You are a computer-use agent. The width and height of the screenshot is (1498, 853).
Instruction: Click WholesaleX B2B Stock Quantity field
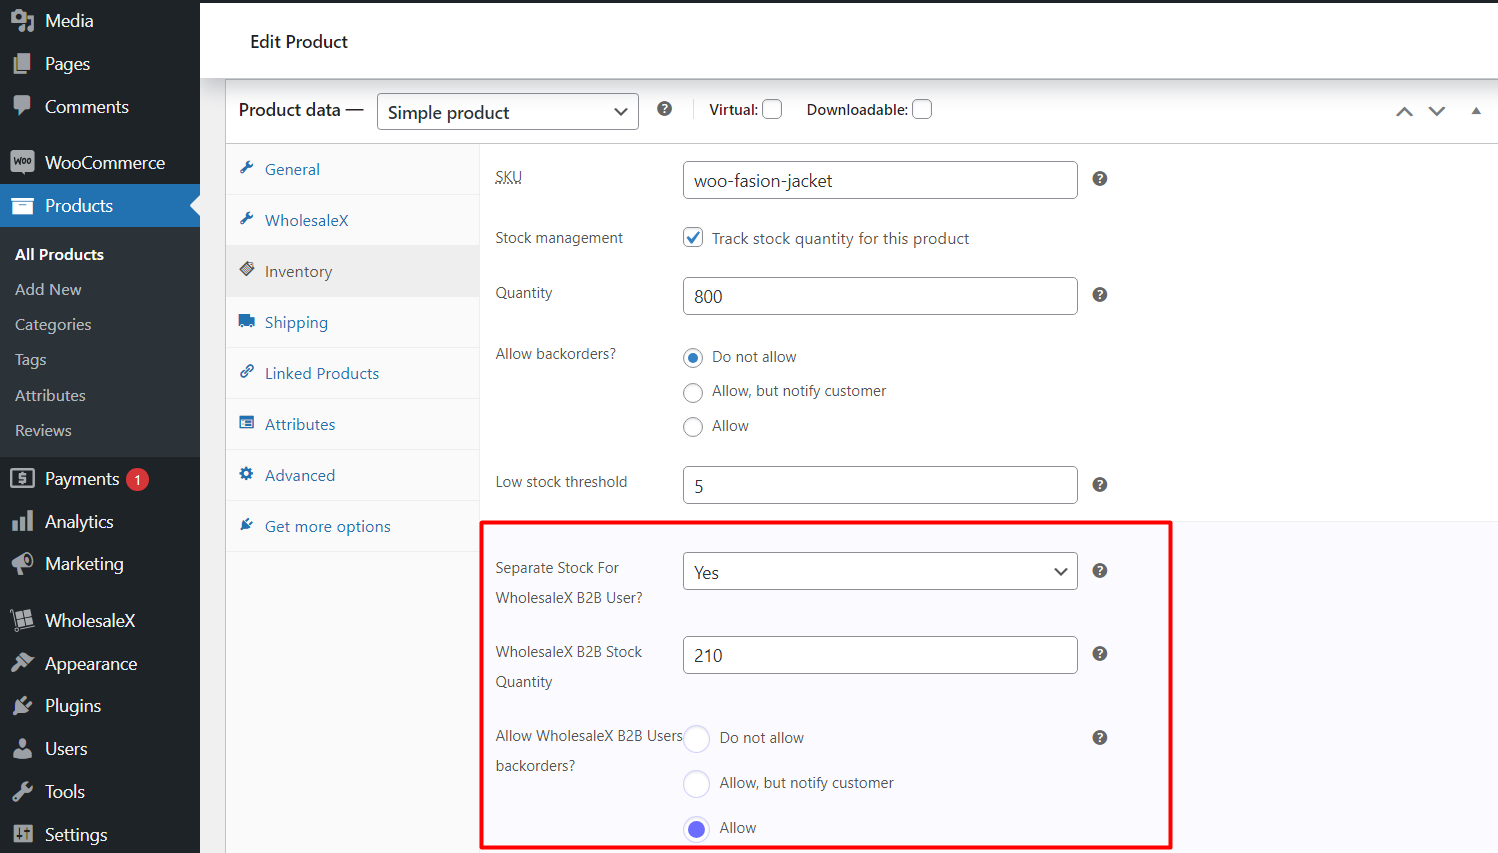click(880, 655)
